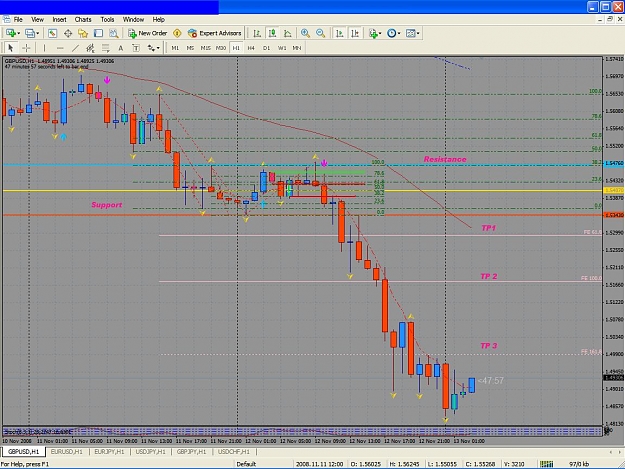The width and height of the screenshot is (625, 469).
Task: Show the Terminal panel
Action: (x=98, y=33)
